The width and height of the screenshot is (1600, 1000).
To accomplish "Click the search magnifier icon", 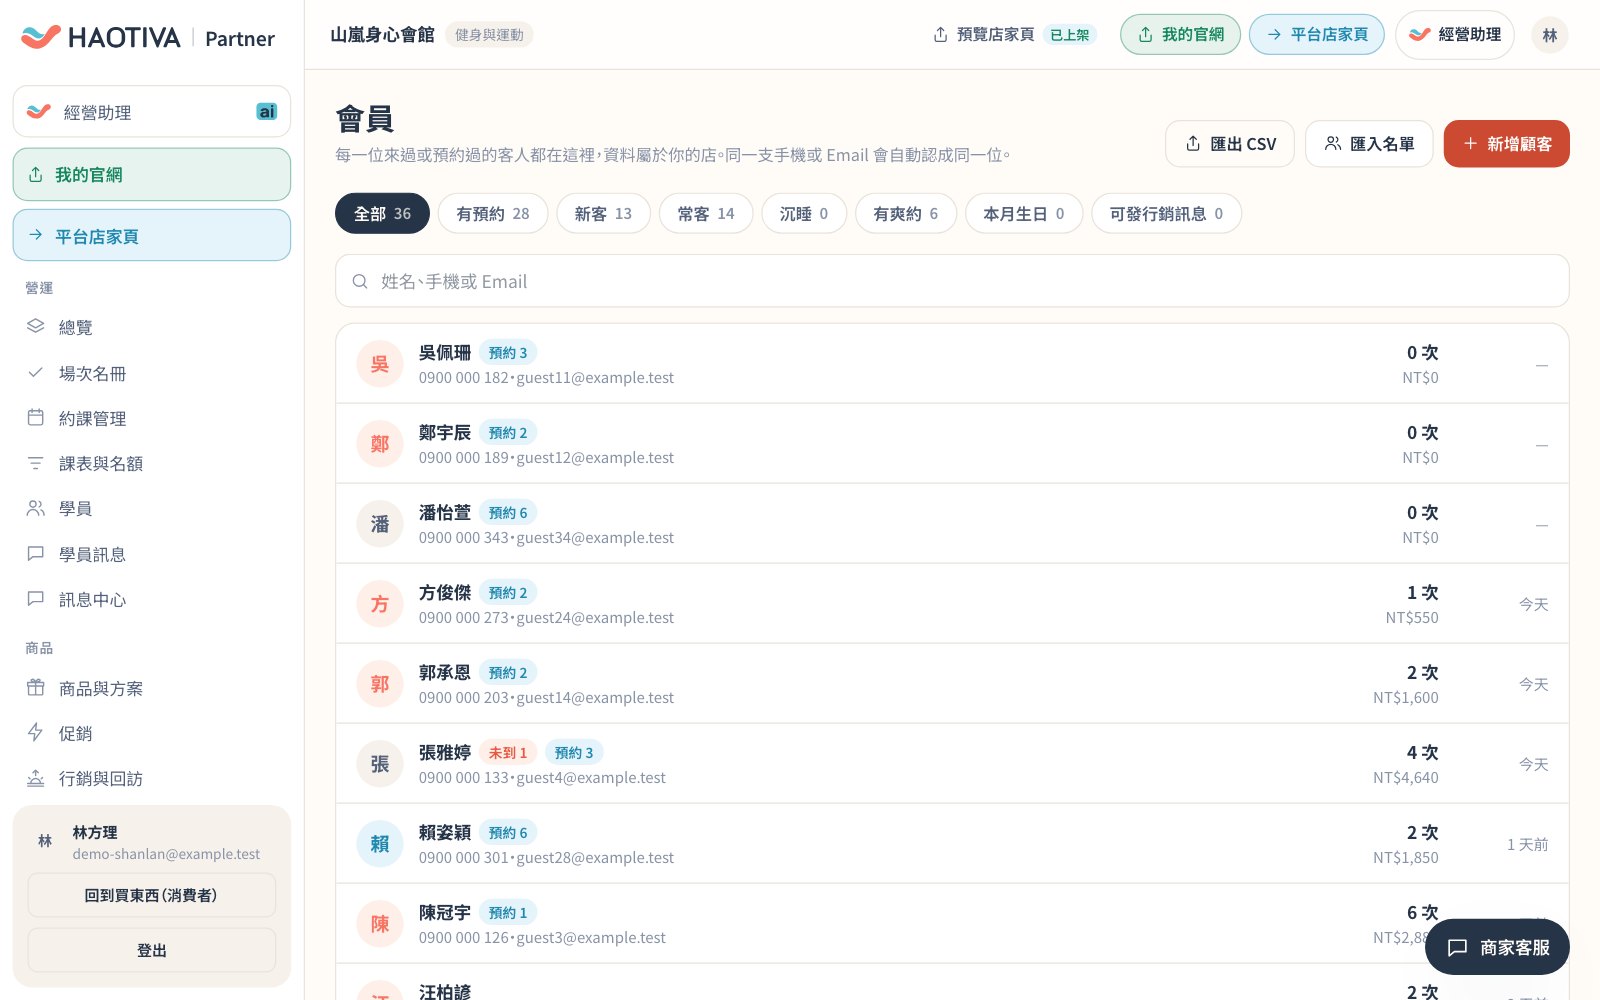I will click(360, 282).
